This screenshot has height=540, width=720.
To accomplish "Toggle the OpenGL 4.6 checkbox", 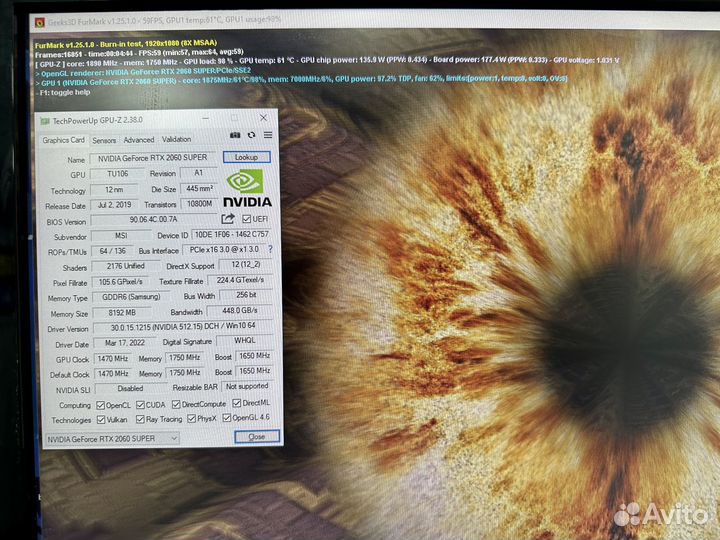I will tap(226, 418).
